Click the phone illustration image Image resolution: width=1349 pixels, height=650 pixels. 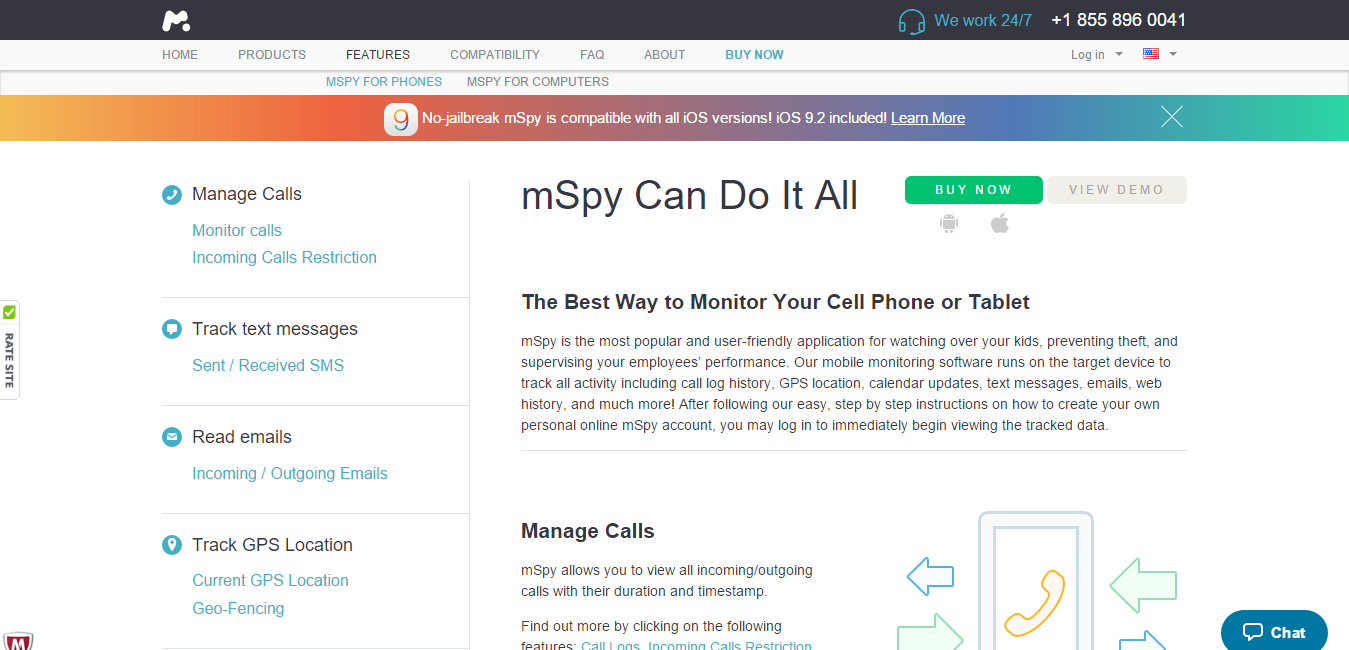[x=1036, y=581]
